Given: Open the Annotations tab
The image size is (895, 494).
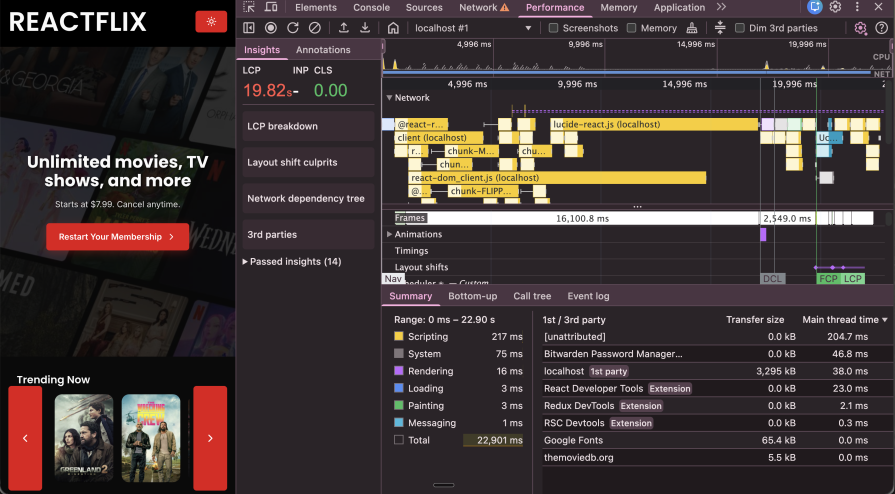Looking at the screenshot, I should click(x=323, y=50).
